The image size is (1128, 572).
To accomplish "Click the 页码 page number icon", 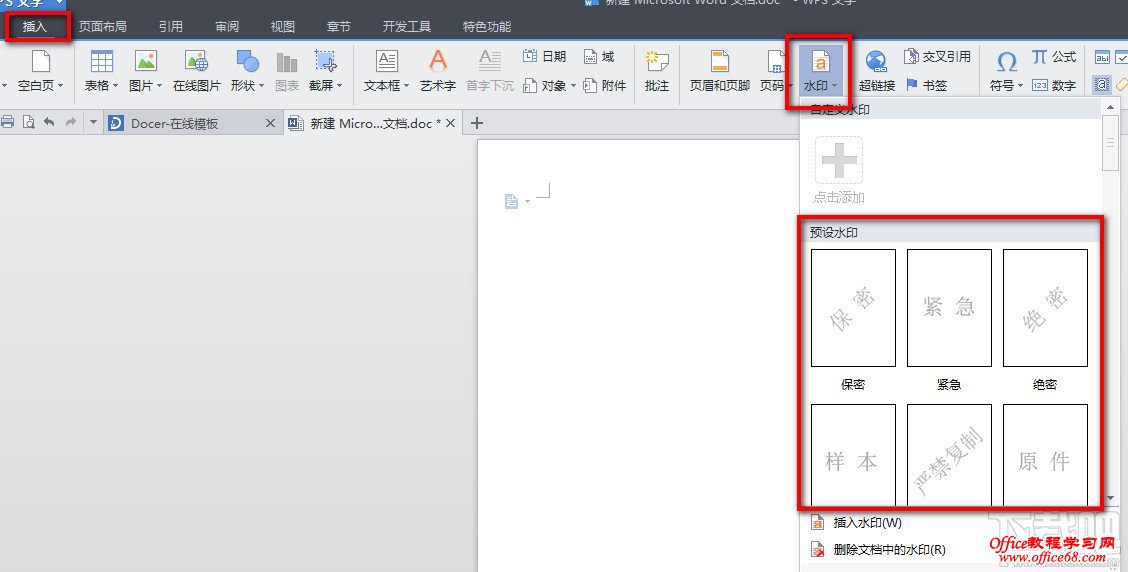I will point(775,62).
